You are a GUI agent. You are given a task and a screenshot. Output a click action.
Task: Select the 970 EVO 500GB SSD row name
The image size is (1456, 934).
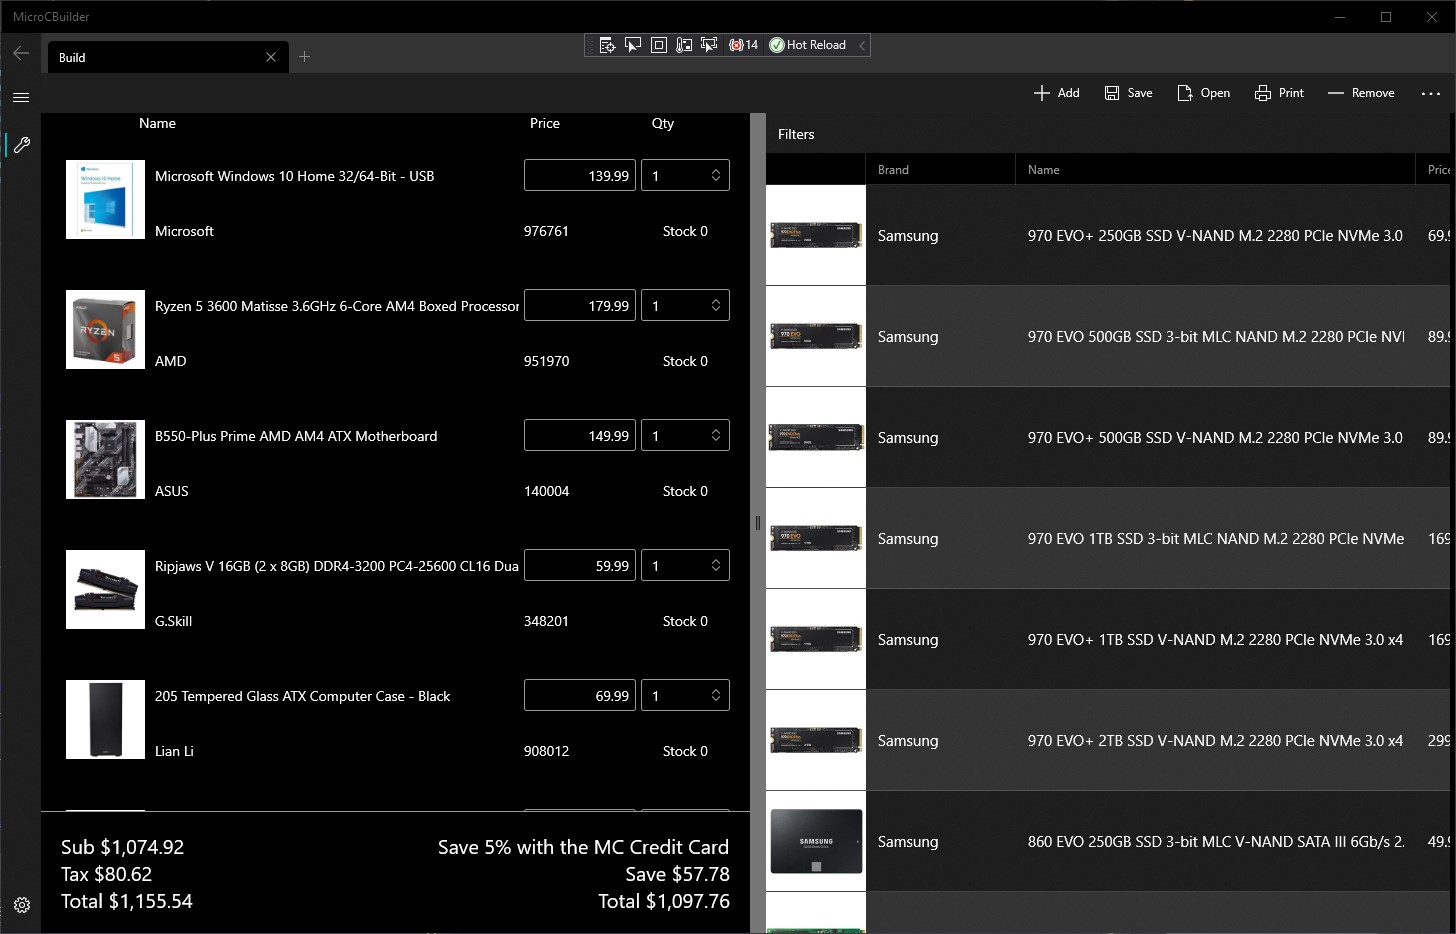click(1216, 337)
